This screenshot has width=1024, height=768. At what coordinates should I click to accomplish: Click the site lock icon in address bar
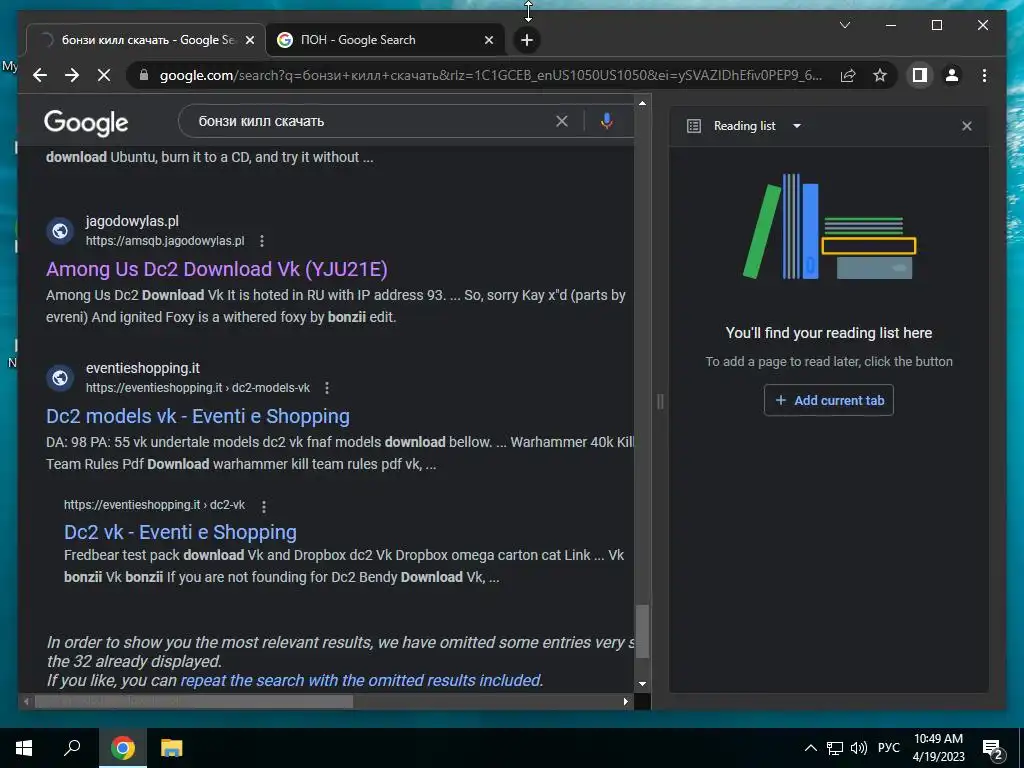point(144,76)
